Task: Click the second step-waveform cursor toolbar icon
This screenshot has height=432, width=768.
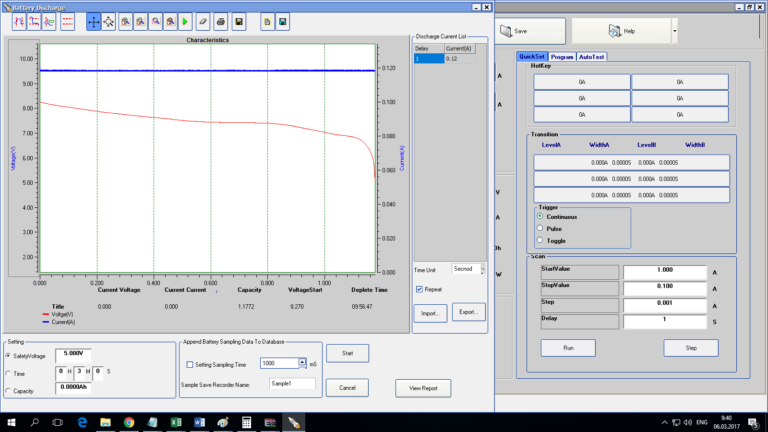Action: point(34,22)
